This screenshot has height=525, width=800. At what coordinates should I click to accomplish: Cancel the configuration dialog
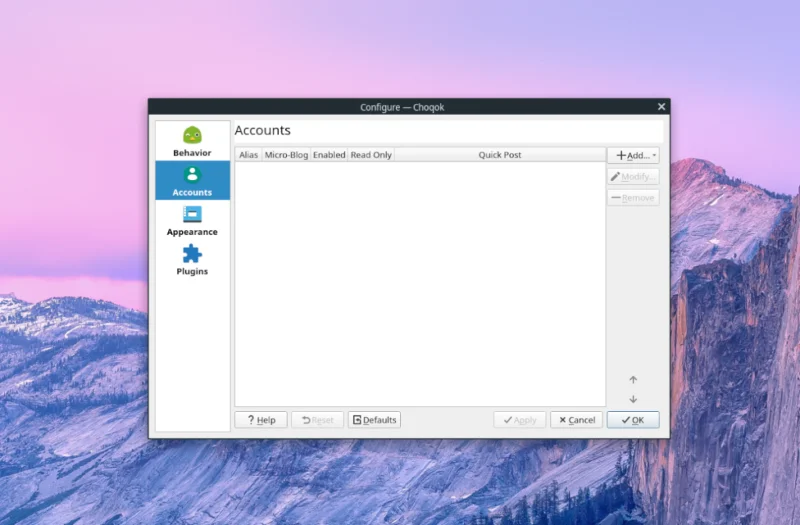pos(577,420)
